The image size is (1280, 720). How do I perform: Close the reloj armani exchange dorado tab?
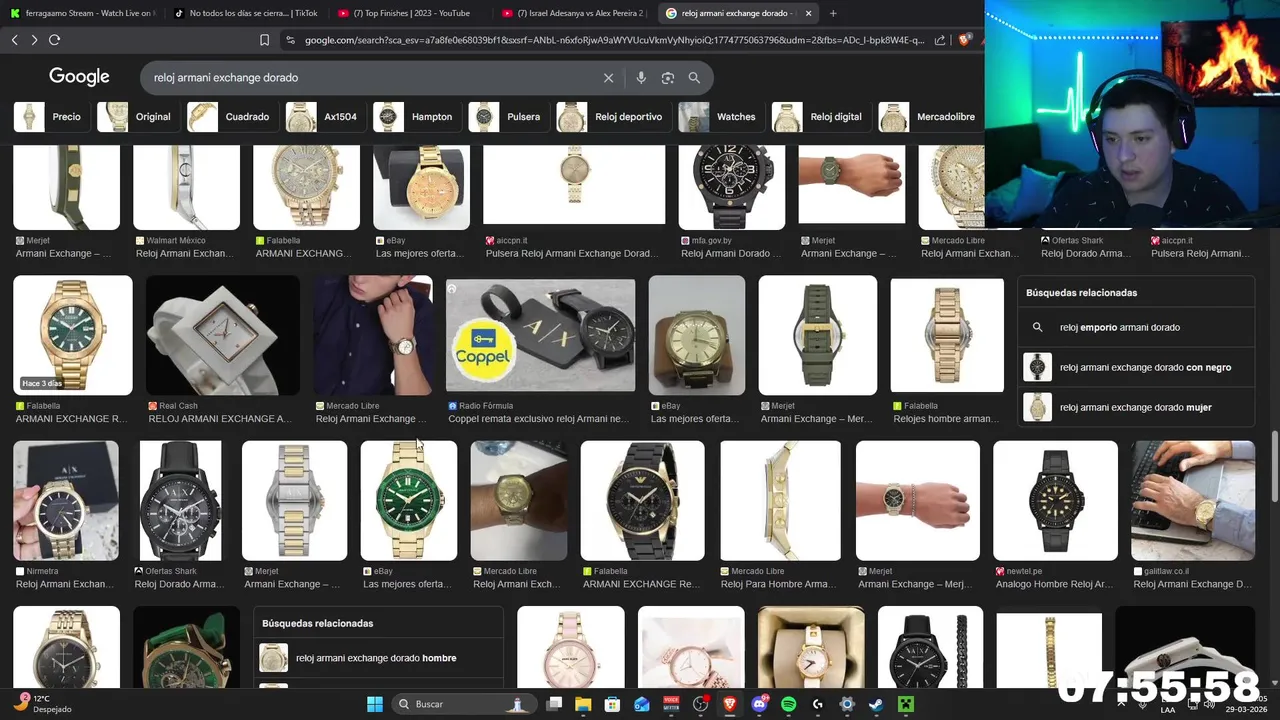click(x=808, y=13)
